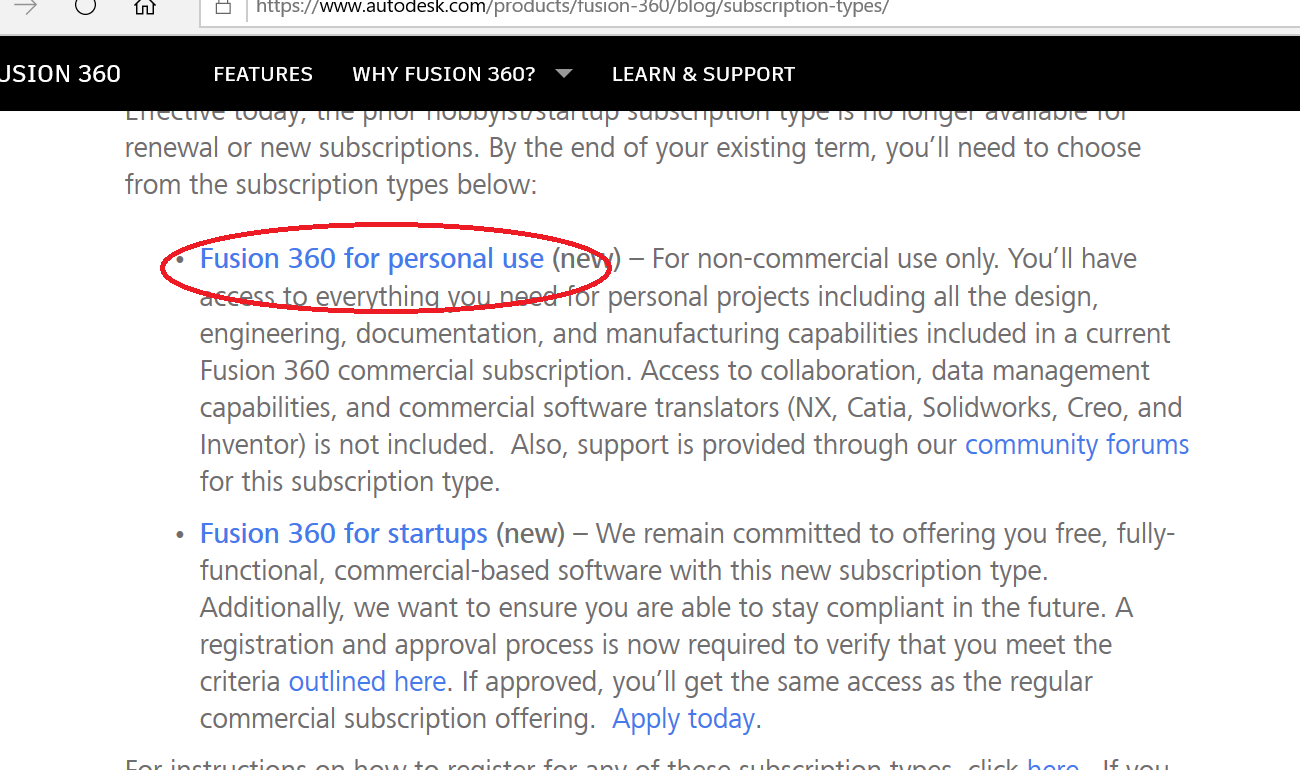Screen dimensions: 1300x770
Task: Go to browser home page icon
Action: coord(145,6)
